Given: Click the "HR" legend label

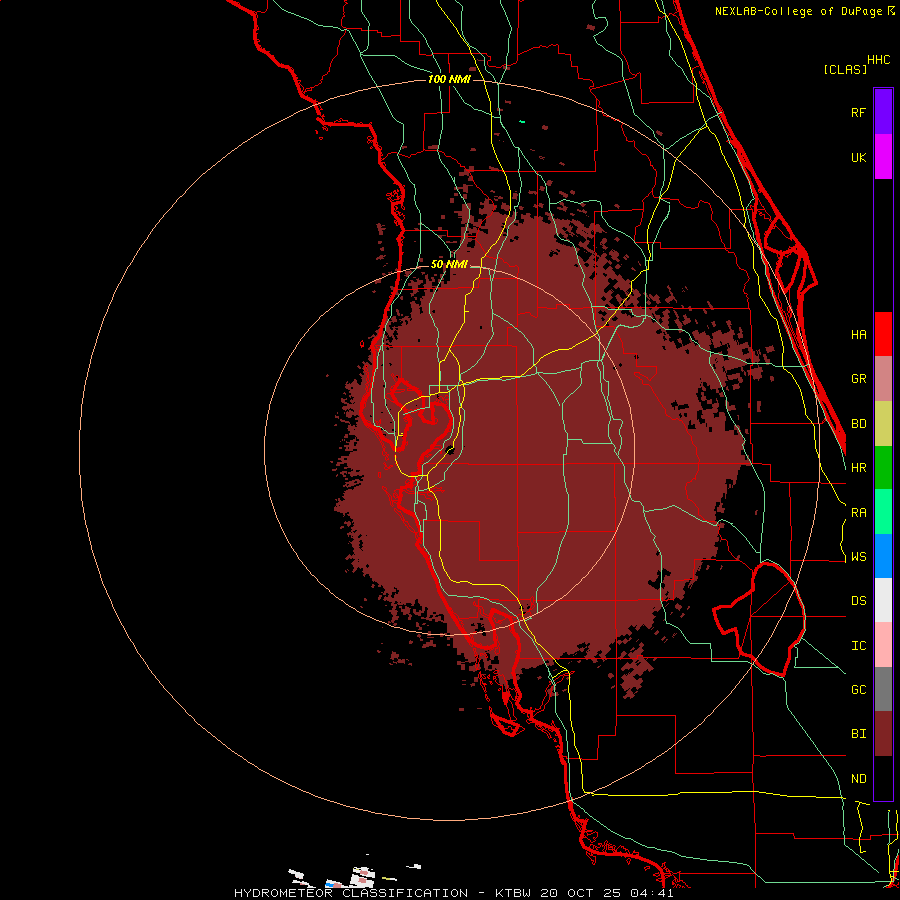Looking at the screenshot, I should tap(858, 468).
